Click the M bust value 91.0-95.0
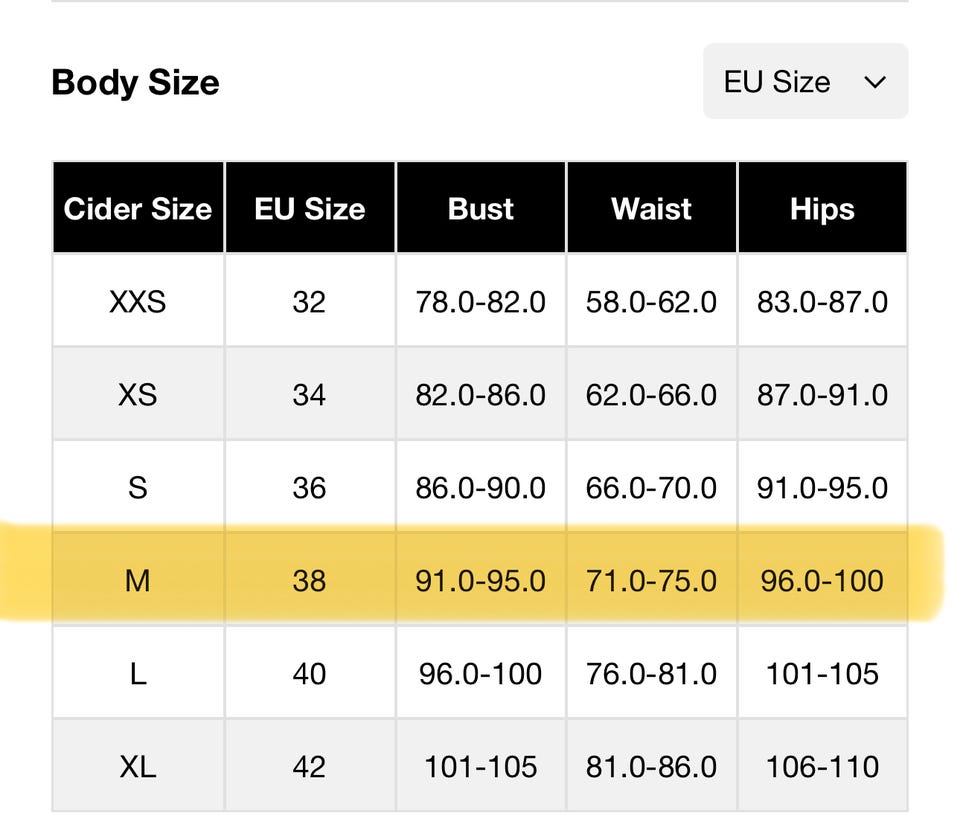The height and width of the screenshot is (839, 960). [481, 580]
